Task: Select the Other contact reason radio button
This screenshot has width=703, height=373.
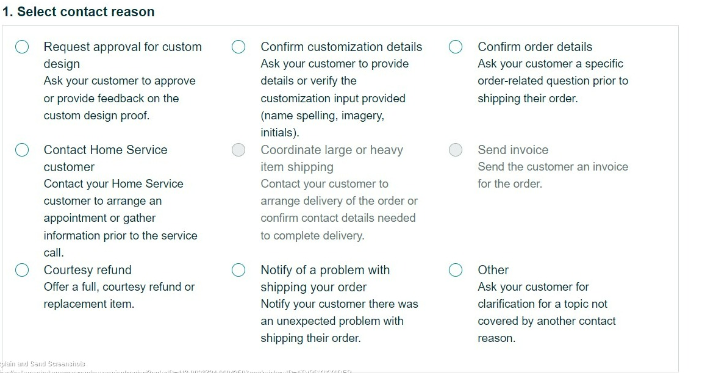Action: (x=456, y=270)
